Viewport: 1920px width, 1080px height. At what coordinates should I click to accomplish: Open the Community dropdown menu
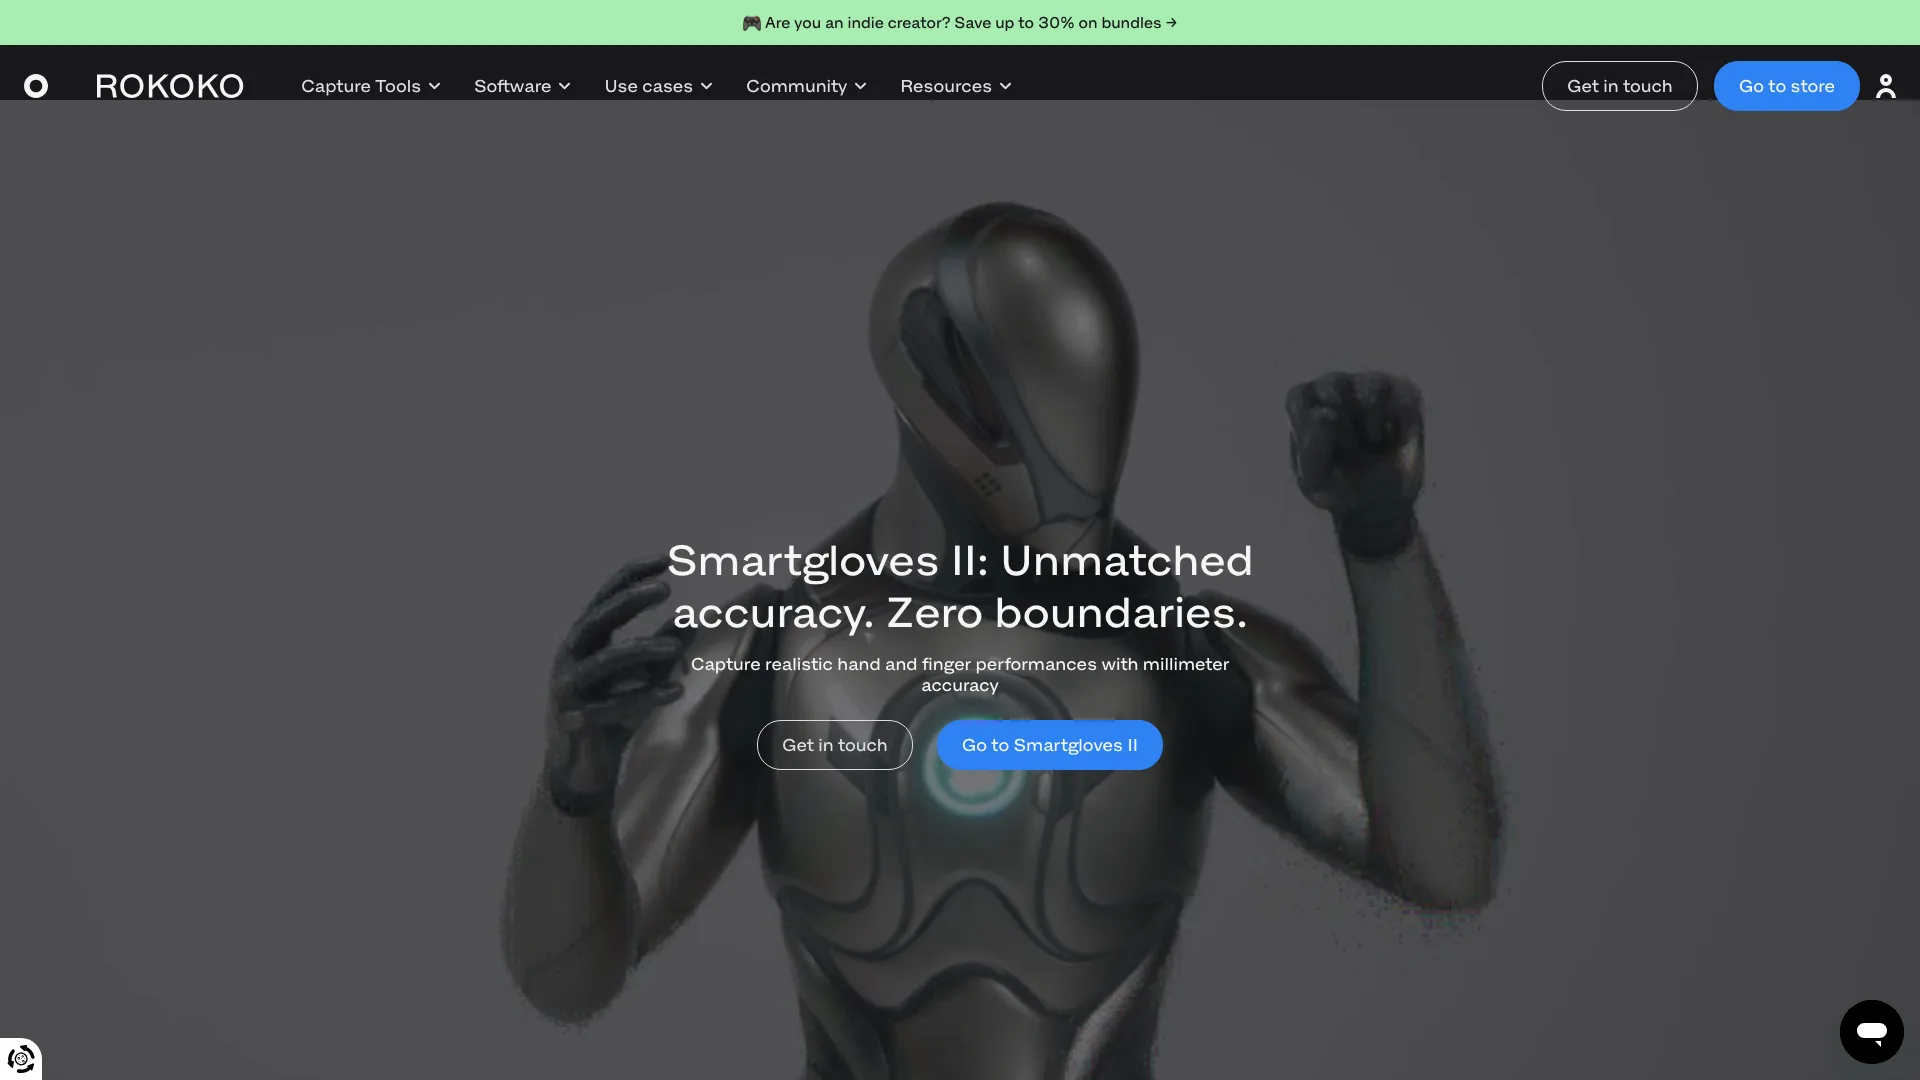pos(806,86)
